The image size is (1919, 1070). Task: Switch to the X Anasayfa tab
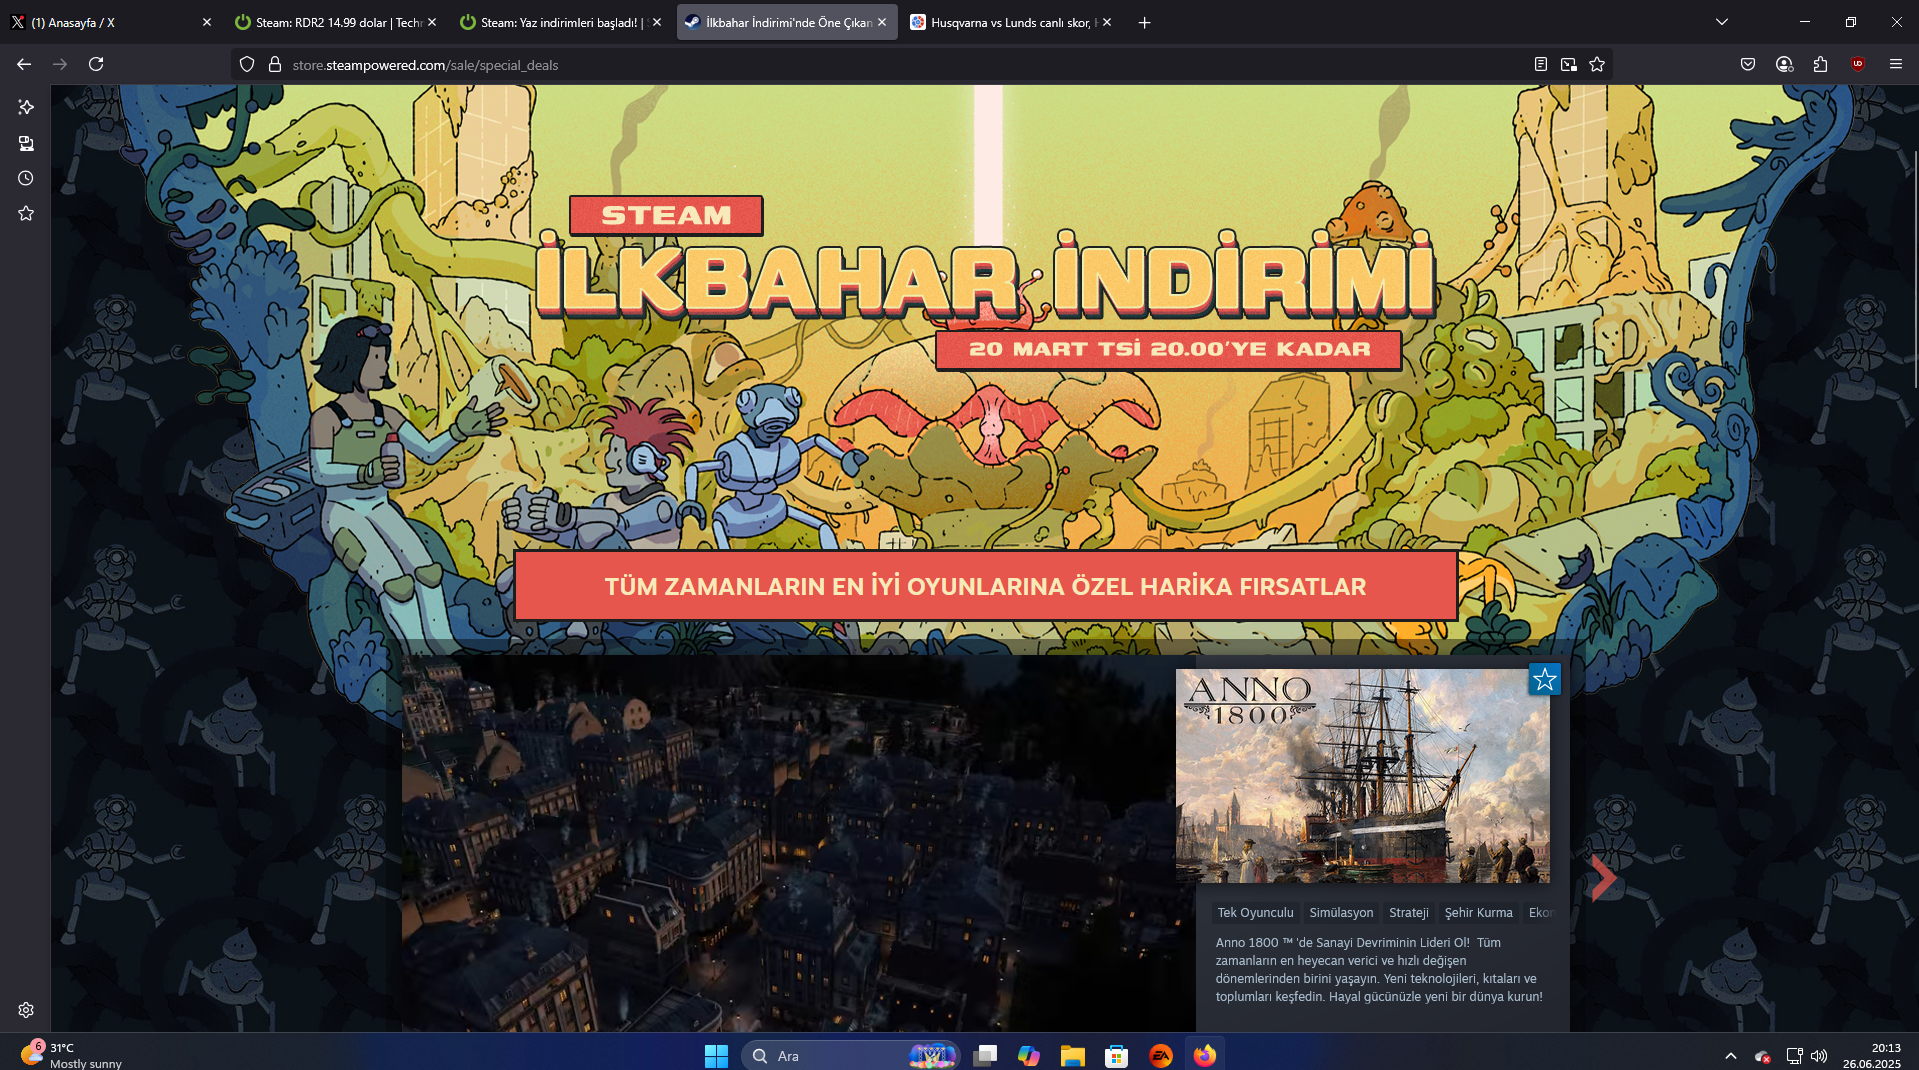110,22
